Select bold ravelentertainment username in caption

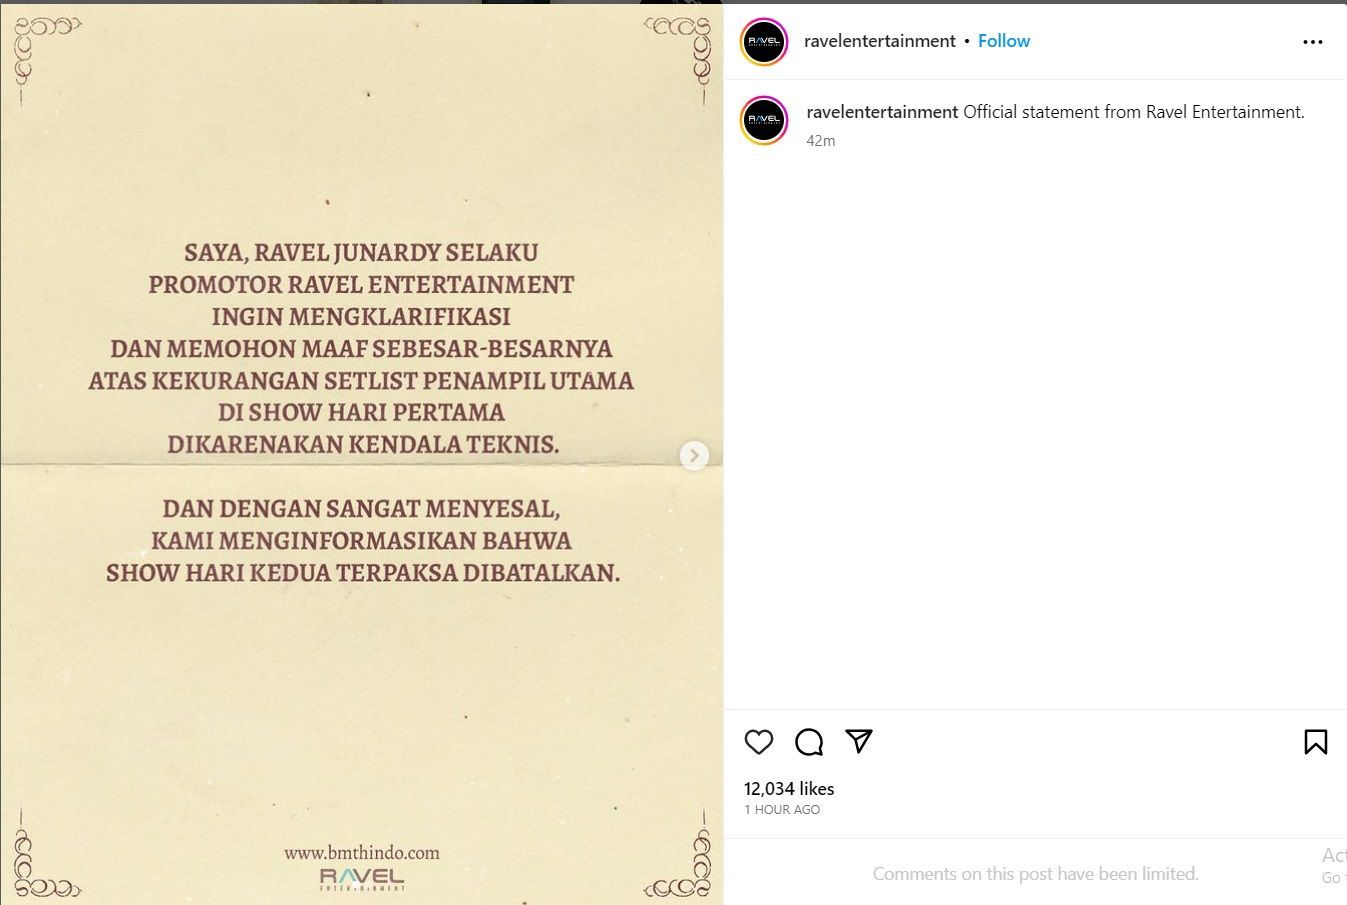pyautogui.click(x=883, y=112)
